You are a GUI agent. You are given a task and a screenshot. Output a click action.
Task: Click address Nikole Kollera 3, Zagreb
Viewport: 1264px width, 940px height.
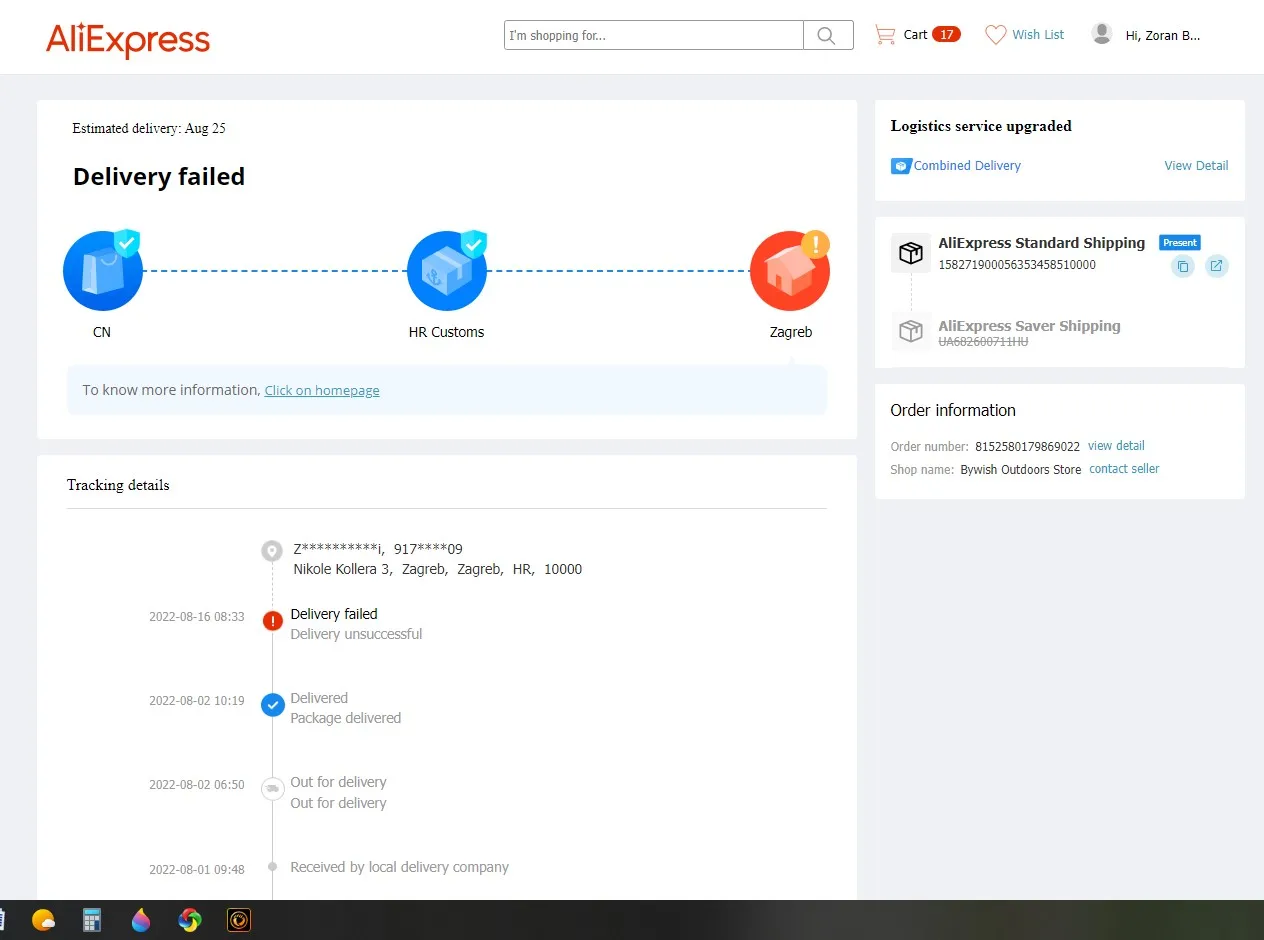pos(437,569)
